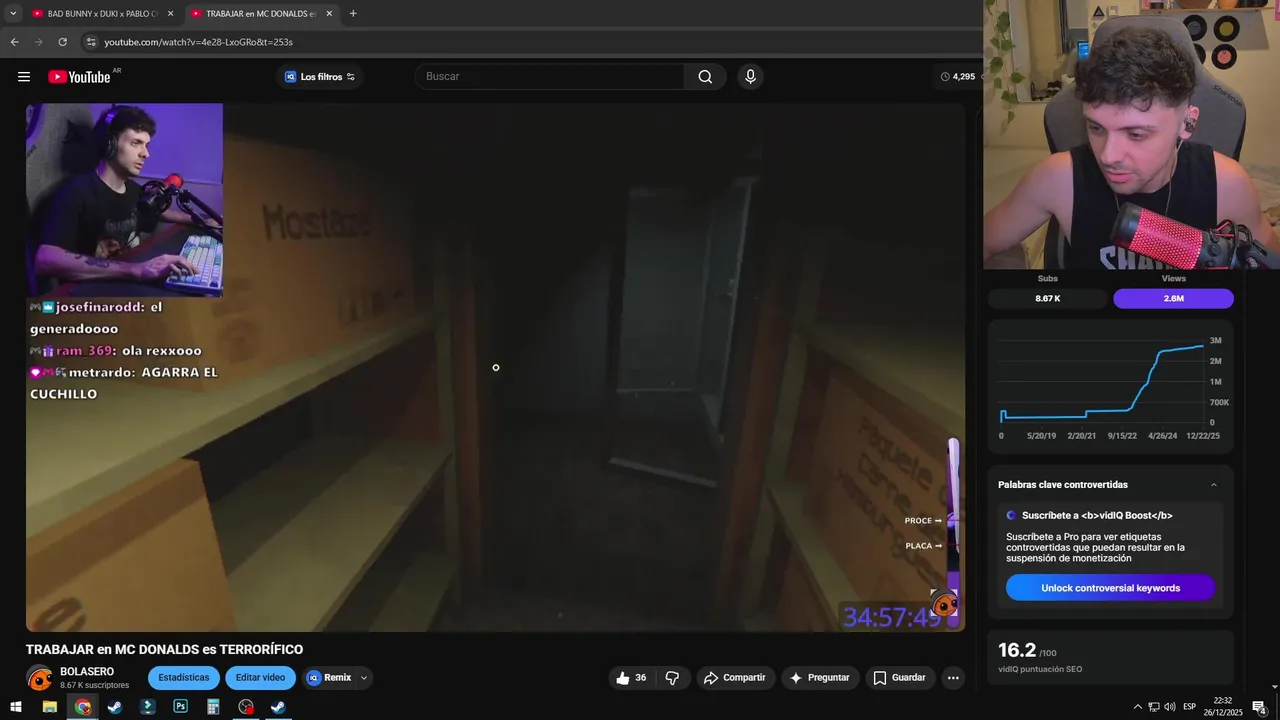Screen dimensions: 1280x720
Task: Click the Chrome taskbar icon
Action: [x=83, y=707]
